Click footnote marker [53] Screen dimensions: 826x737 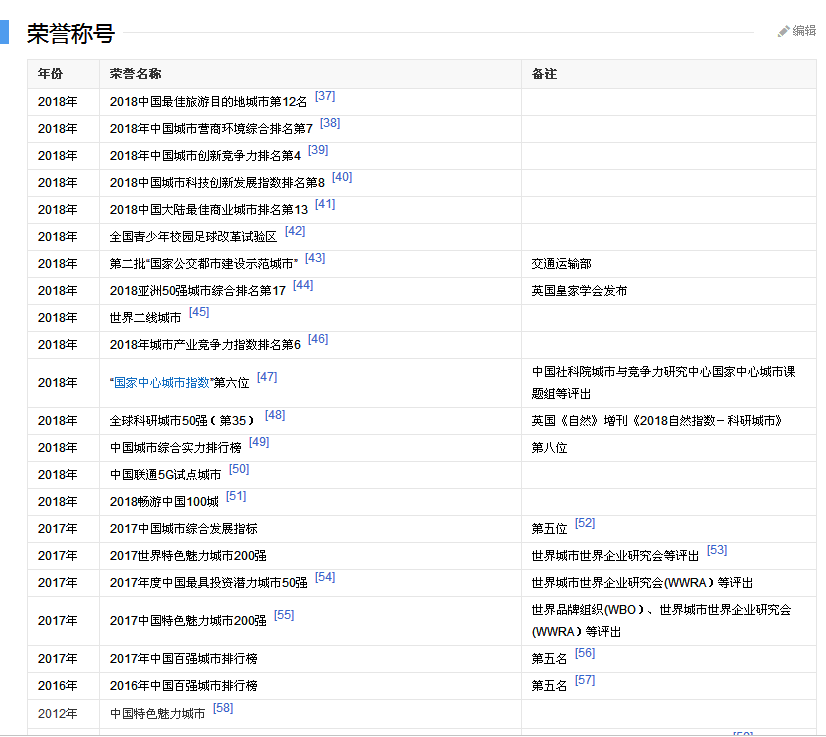[x=717, y=551]
